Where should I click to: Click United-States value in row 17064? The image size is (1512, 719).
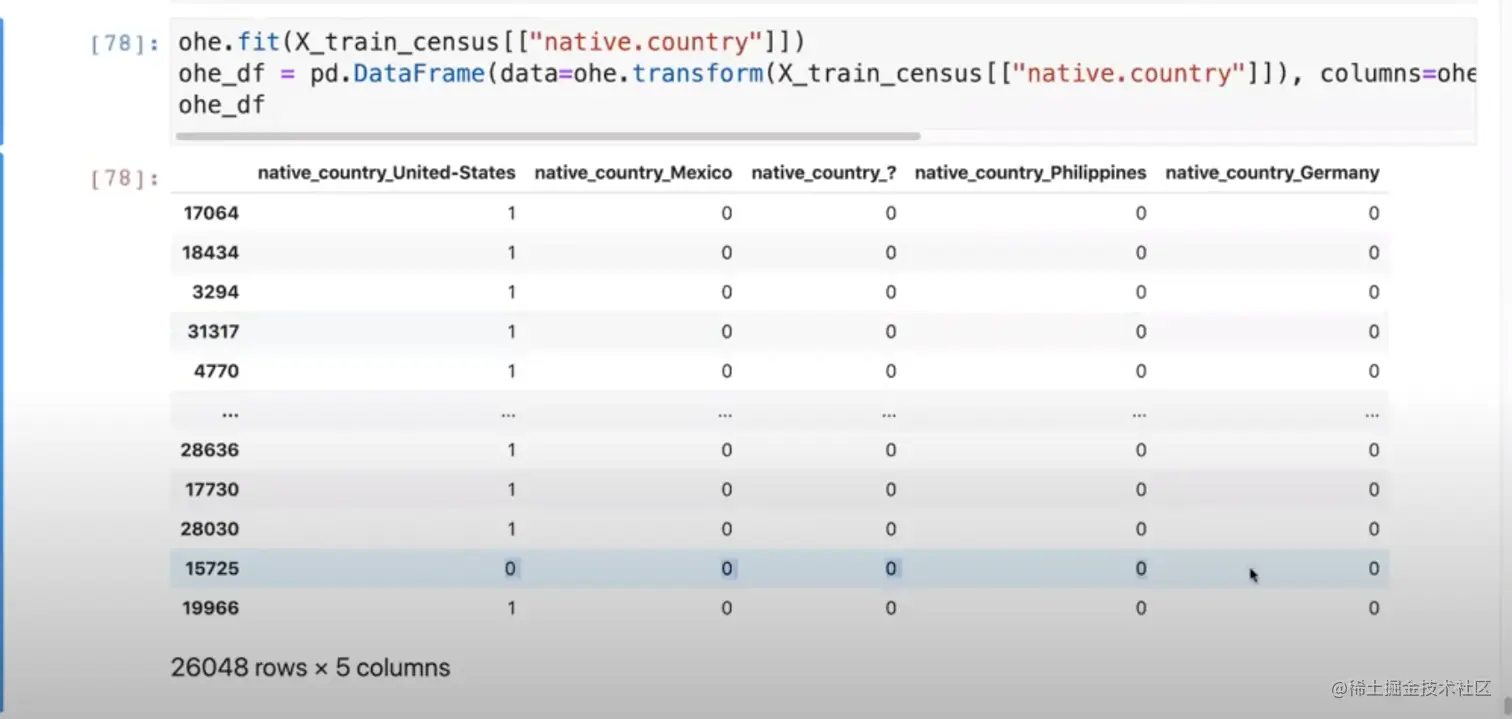coord(511,213)
